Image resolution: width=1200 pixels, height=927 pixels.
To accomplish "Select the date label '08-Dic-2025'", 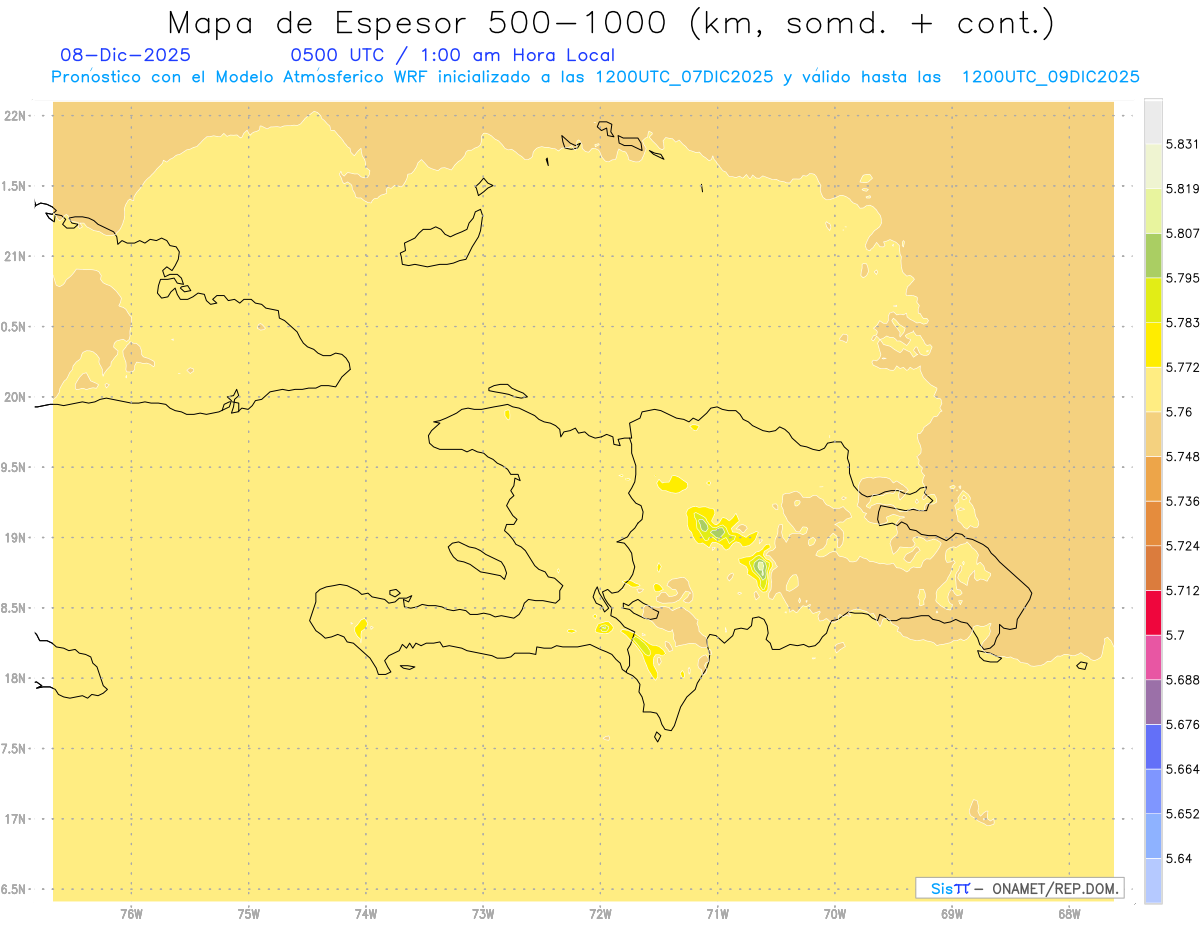I will tap(126, 55).
